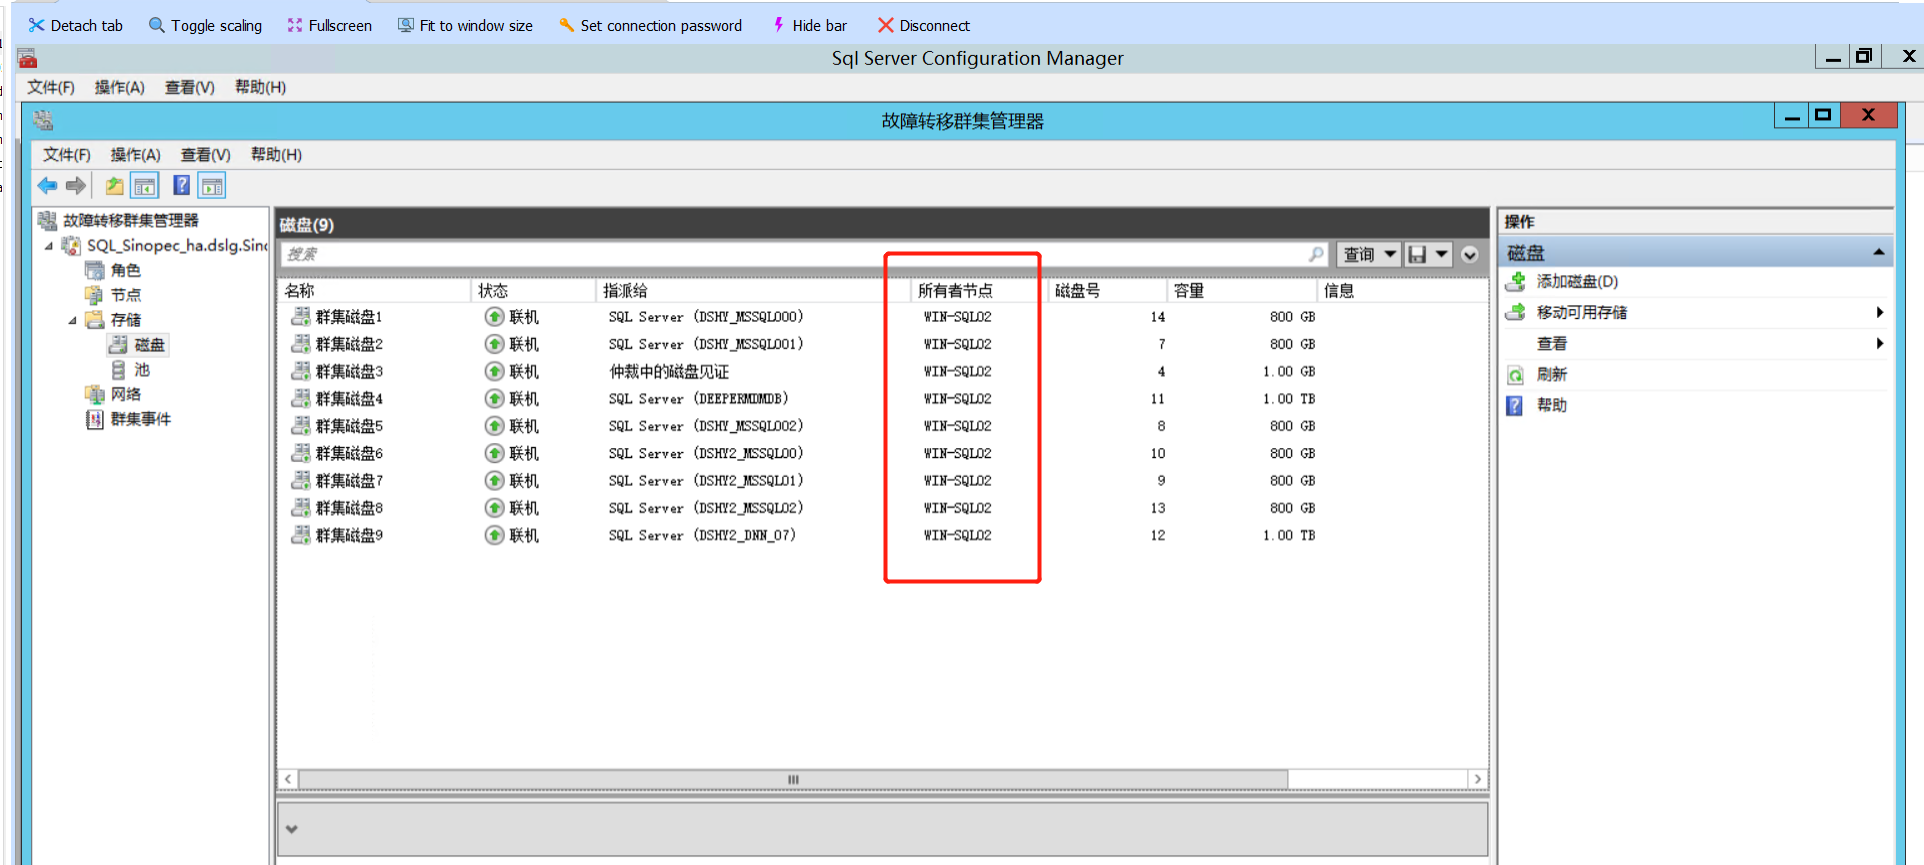Open 操作(A) menu in Sql Server Configuration Manager

(x=120, y=87)
